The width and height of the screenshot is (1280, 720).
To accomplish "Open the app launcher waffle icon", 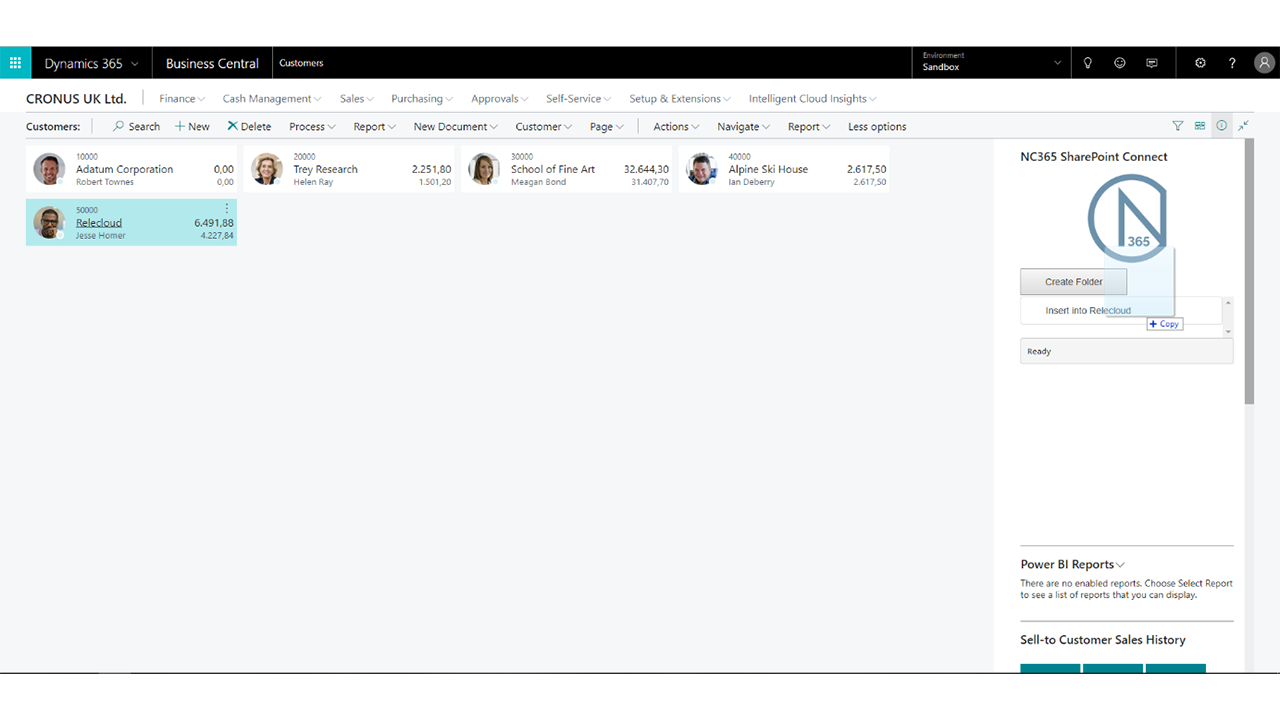I will 15,63.
